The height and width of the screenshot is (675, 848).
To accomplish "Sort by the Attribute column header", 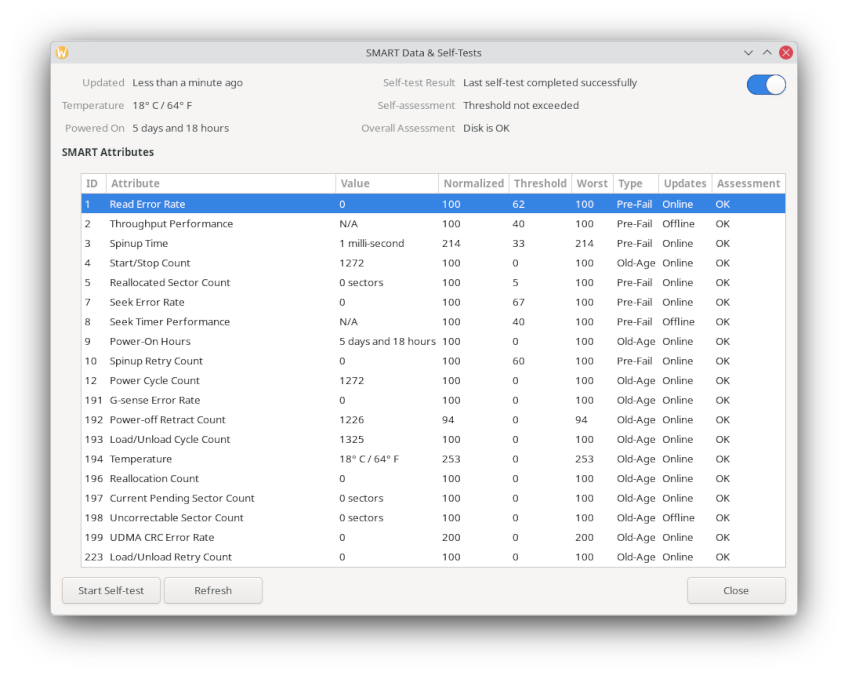I will pyautogui.click(x=220, y=184).
